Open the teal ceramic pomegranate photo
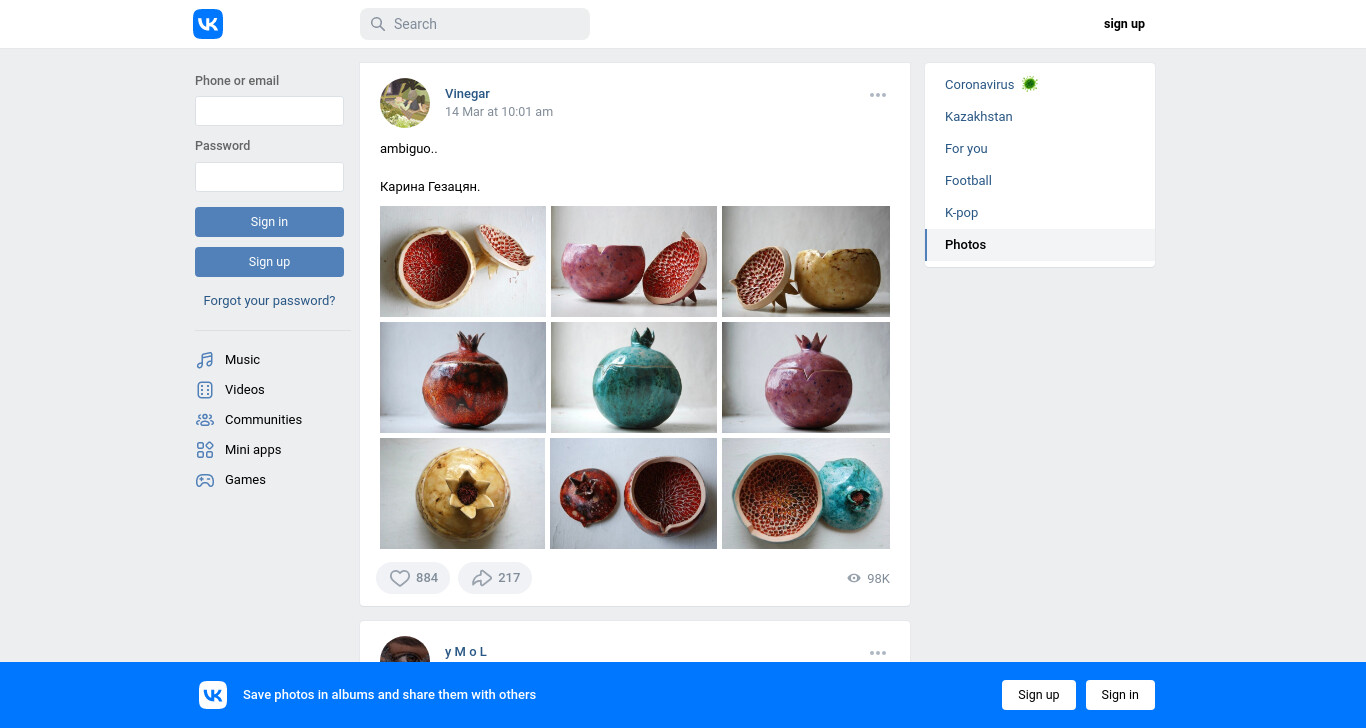This screenshot has height=728, width=1366. [634, 377]
